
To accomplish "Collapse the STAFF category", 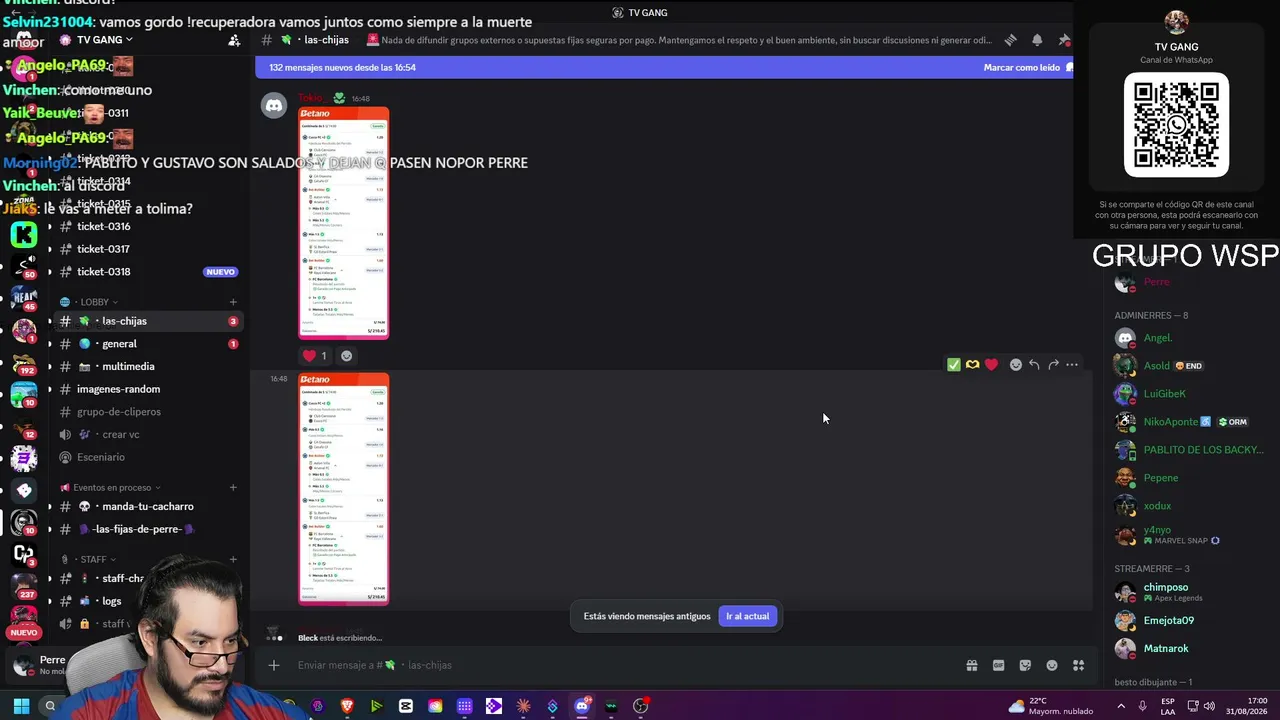I will click(x=88, y=560).
